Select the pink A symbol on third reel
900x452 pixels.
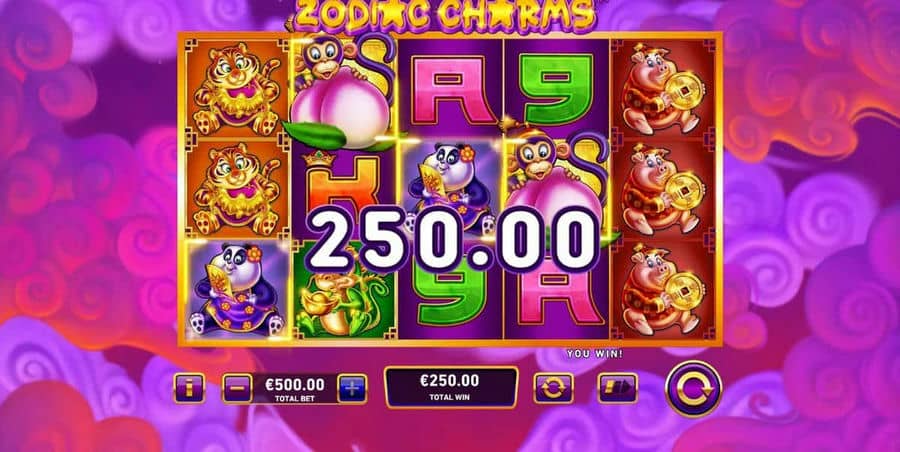[450, 88]
